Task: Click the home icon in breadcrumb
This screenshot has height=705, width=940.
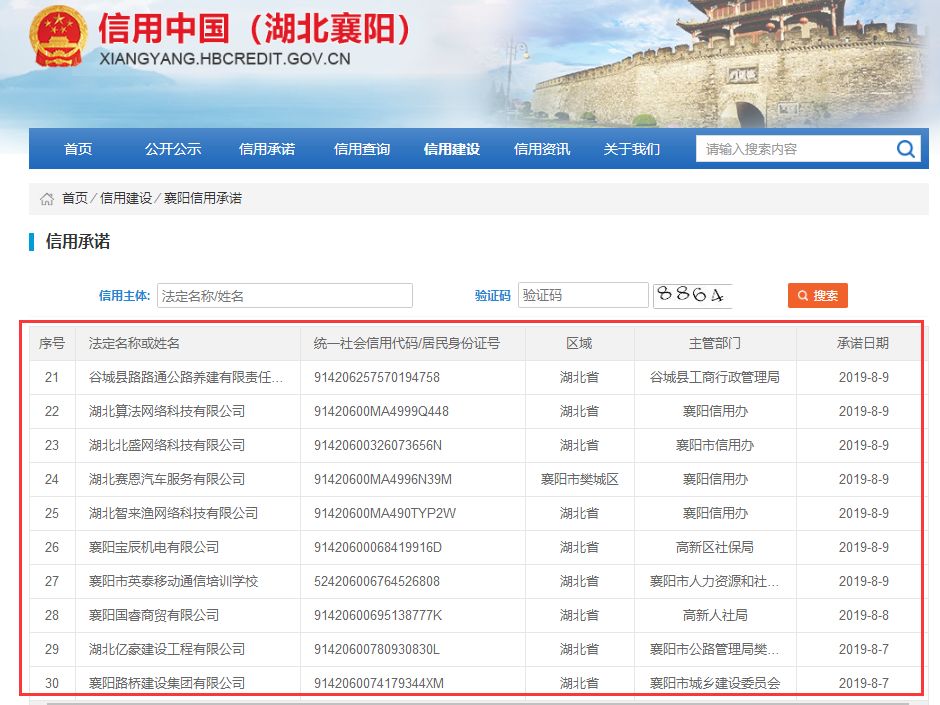Action: coord(47,199)
